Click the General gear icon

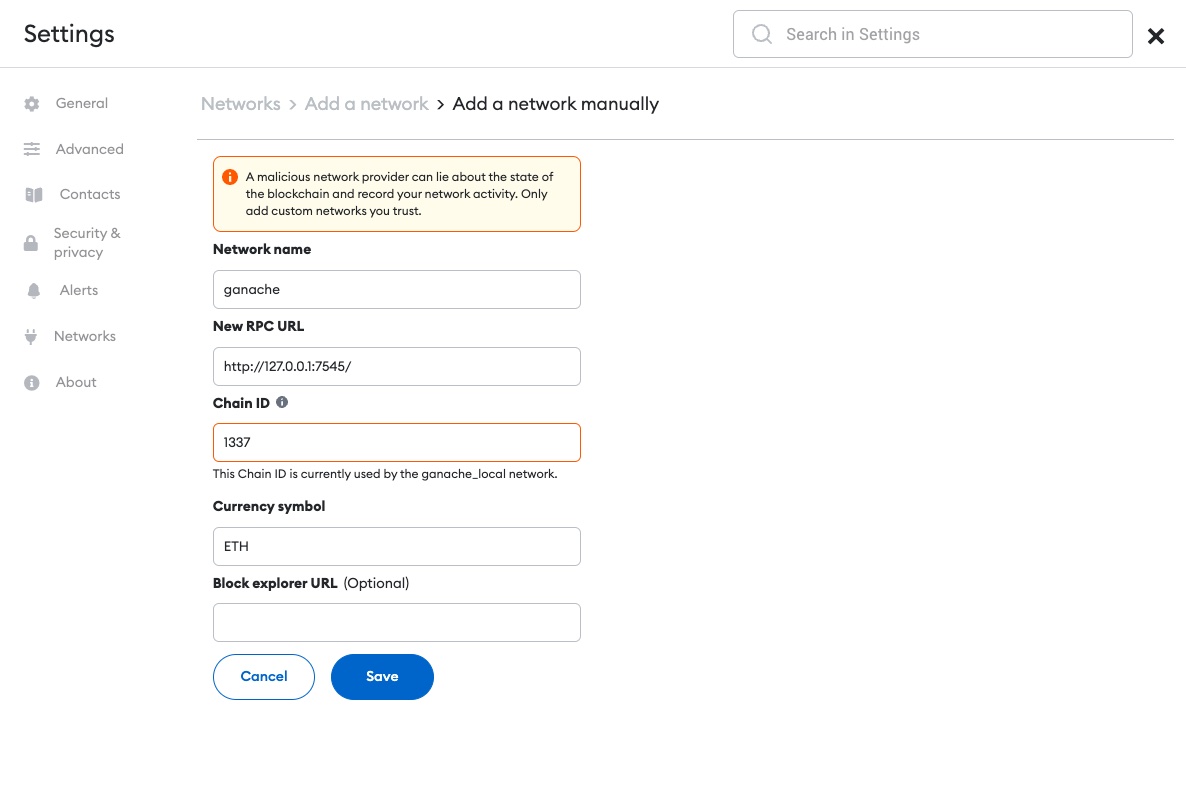click(x=32, y=104)
